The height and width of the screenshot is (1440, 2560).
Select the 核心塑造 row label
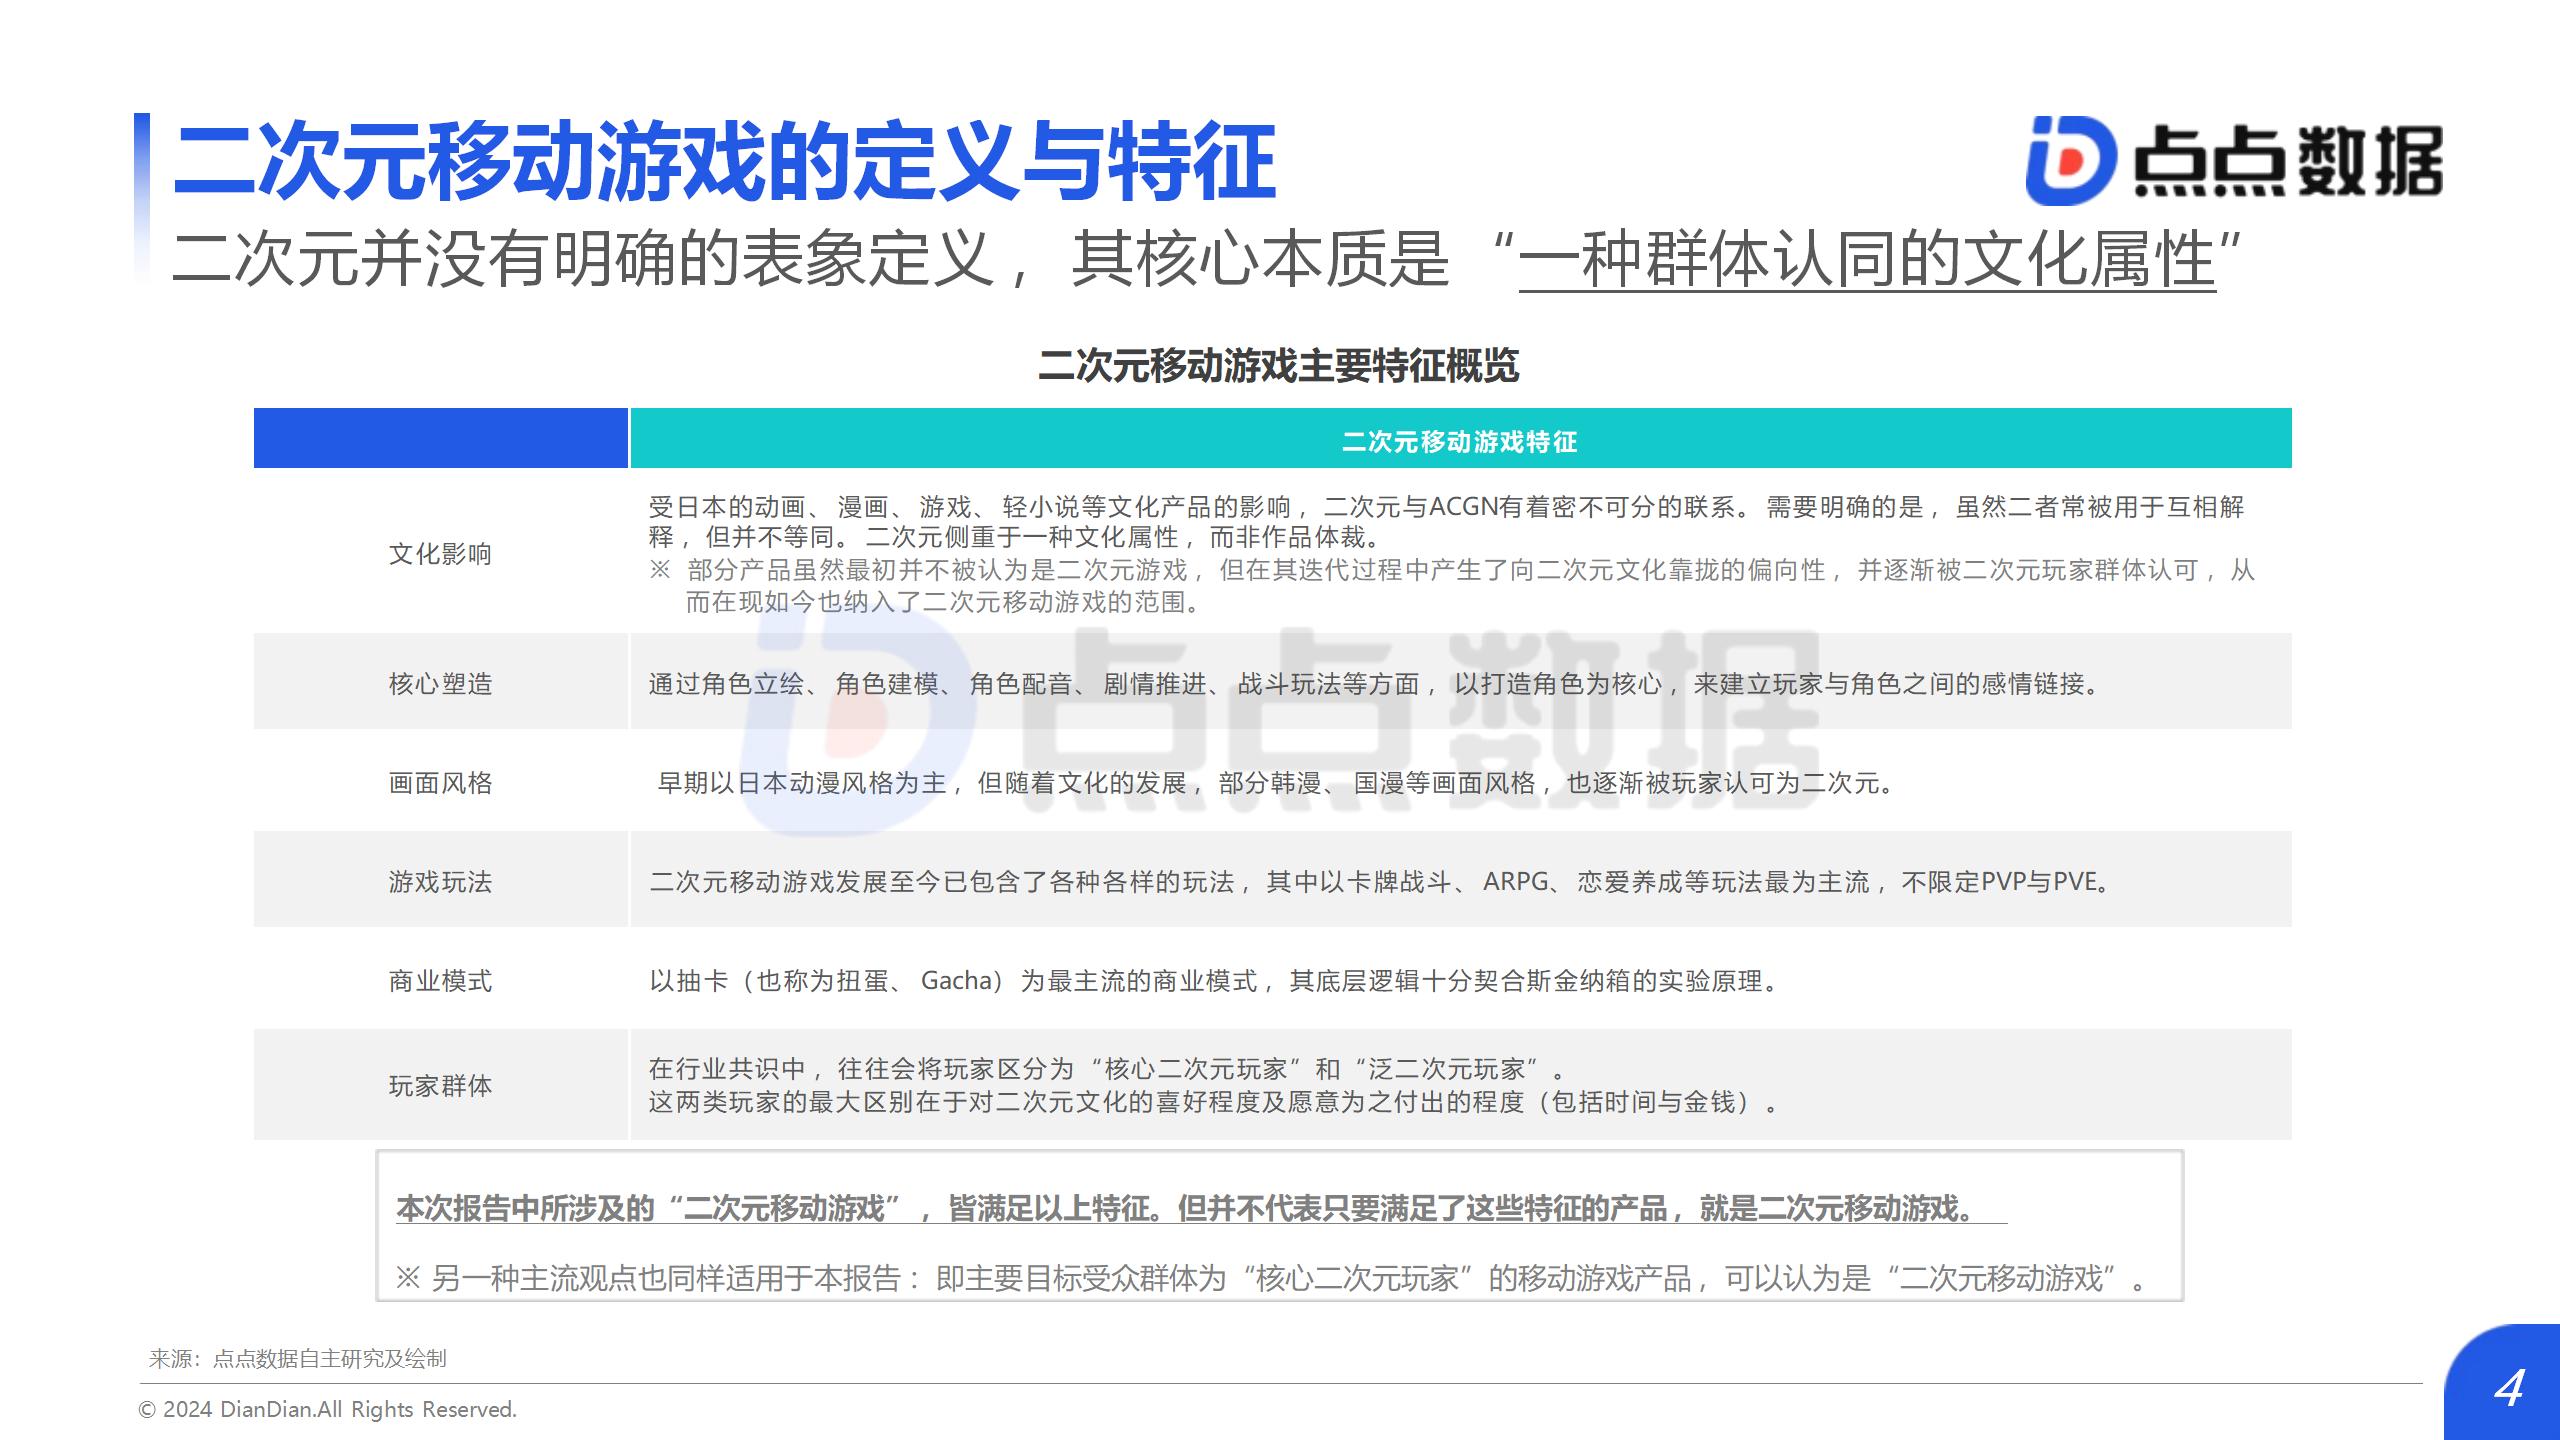tap(440, 684)
